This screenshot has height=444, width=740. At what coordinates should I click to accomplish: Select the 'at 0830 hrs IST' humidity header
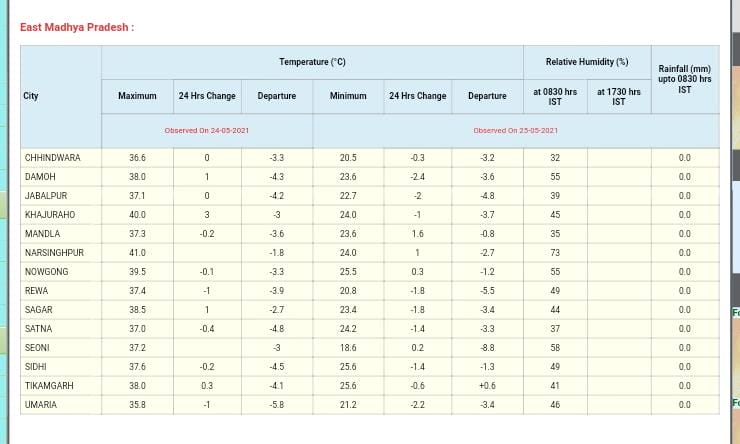coord(555,96)
